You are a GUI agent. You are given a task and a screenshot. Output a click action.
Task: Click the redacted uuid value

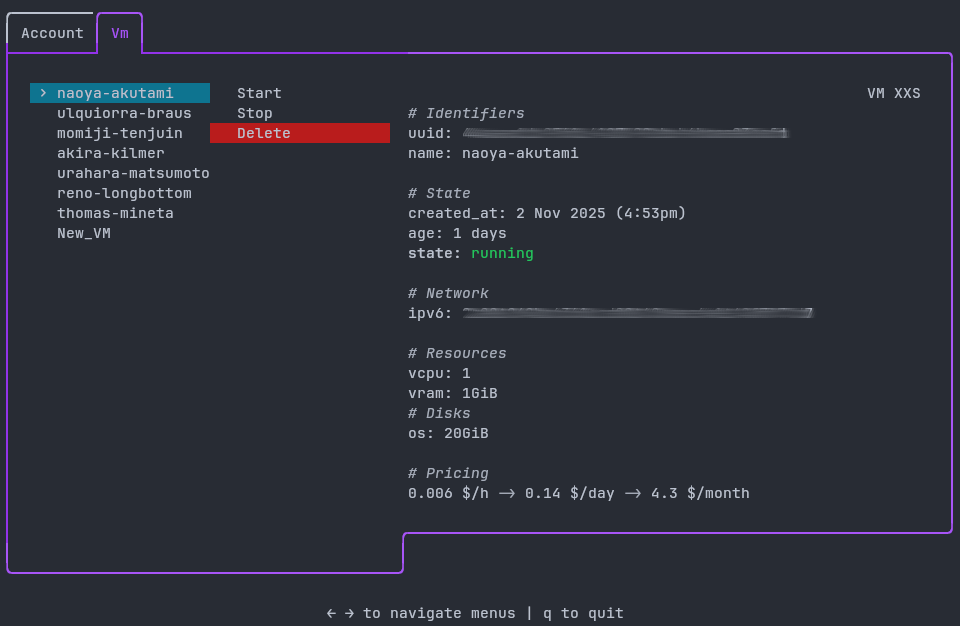click(626, 133)
